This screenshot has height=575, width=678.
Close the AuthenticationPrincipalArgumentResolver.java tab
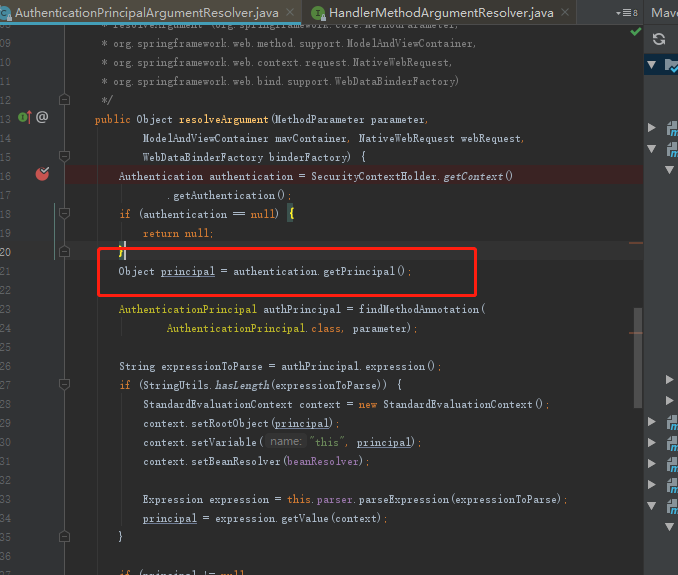290,13
